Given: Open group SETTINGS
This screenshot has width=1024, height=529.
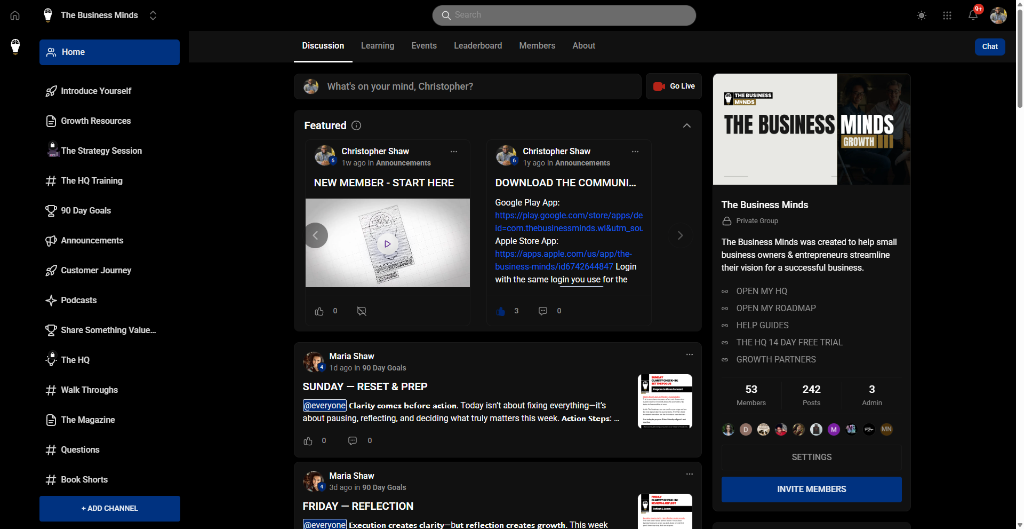Looking at the screenshot, I should click(811, 457).
